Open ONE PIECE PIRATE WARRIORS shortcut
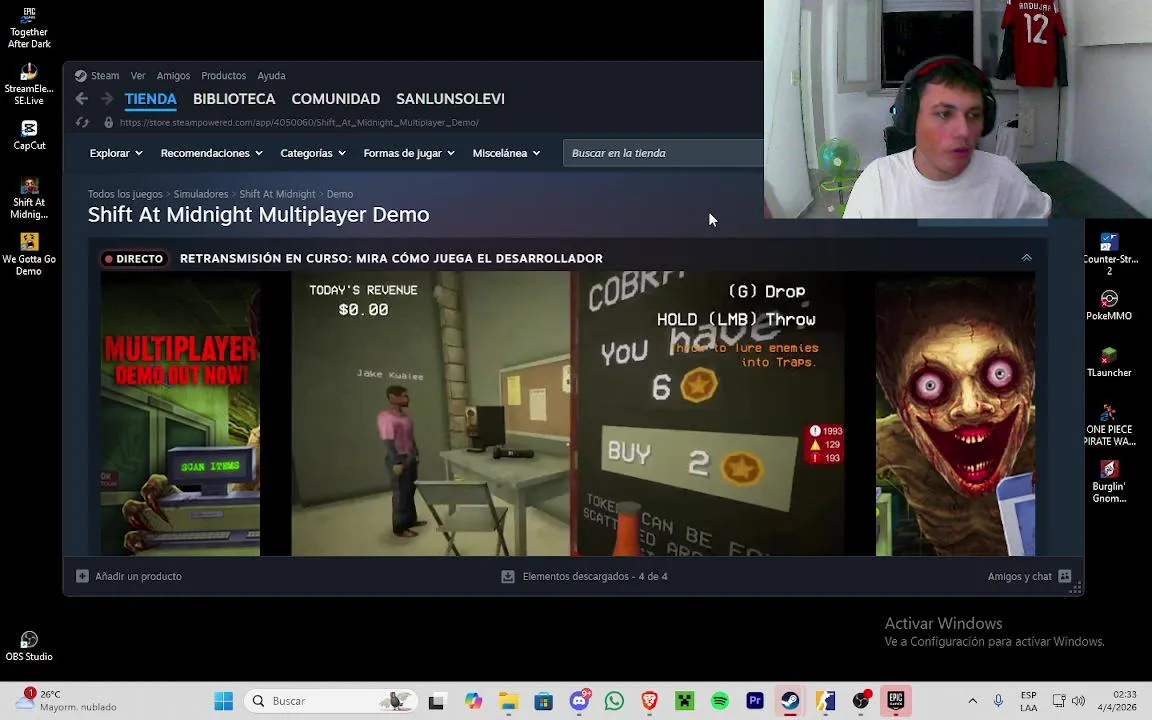This screenshot has height=720, width=1152. click(1109, 425)
